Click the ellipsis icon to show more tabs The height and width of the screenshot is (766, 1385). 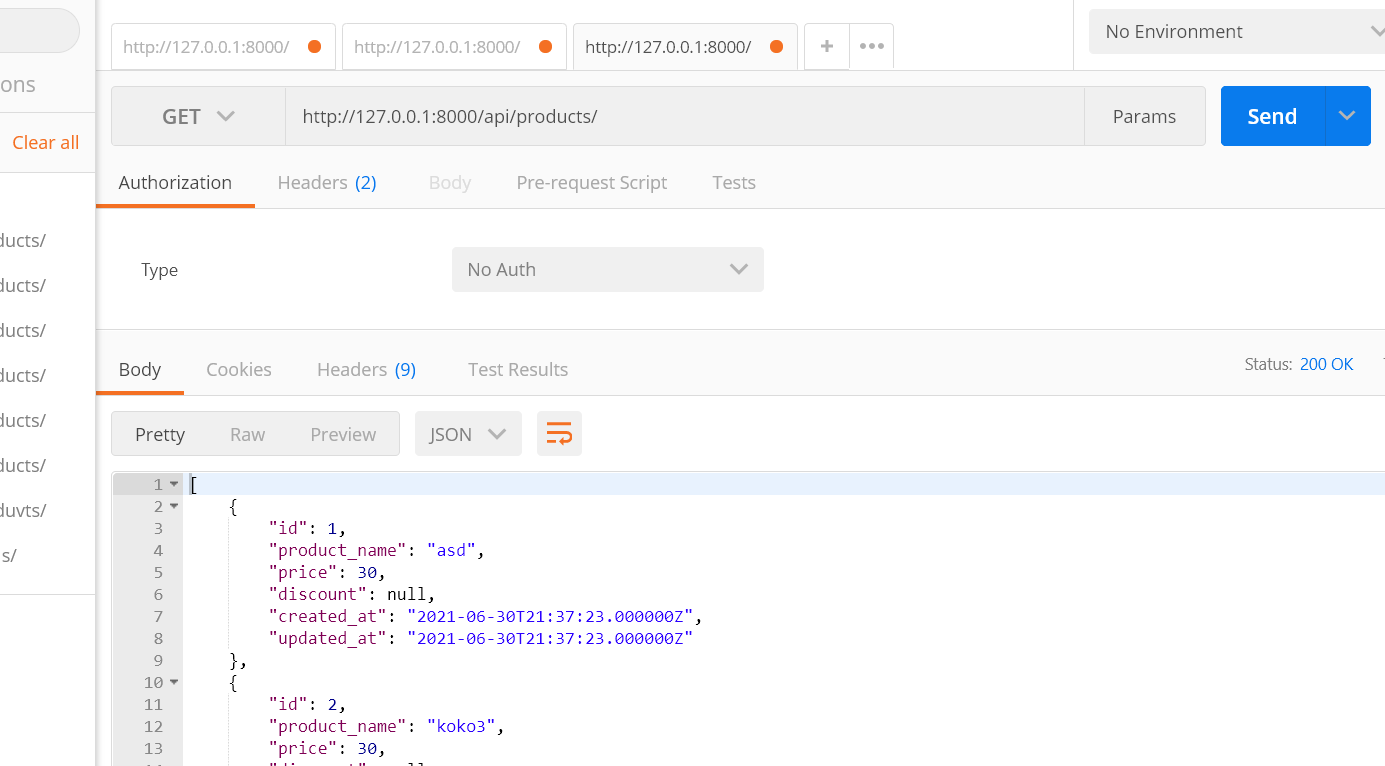pyautogui.click(x=870, y=45)
